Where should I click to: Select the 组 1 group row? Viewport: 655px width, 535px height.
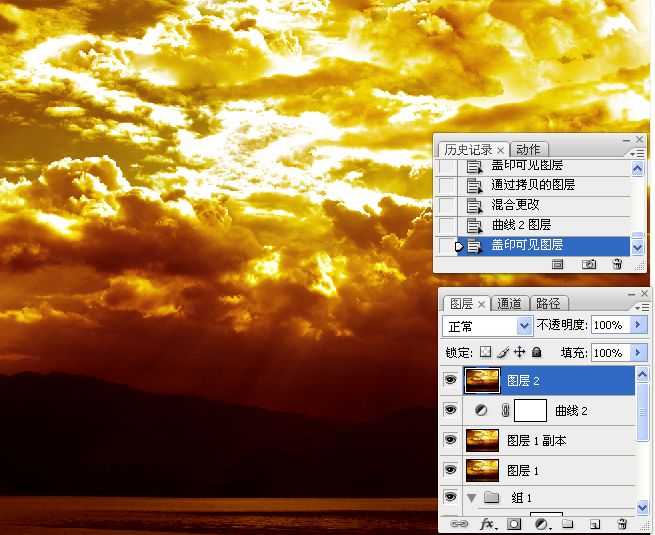(550, 497)
